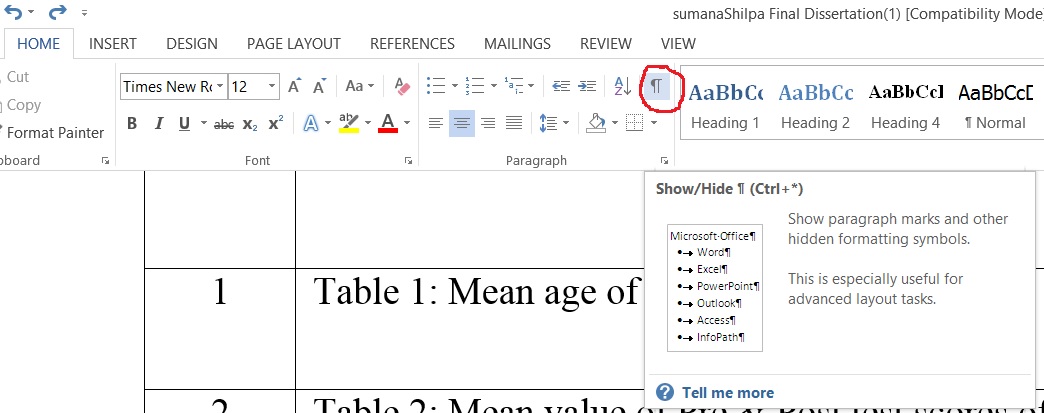
Task: Apply the Heading 2 style
Action: [815, 105]
